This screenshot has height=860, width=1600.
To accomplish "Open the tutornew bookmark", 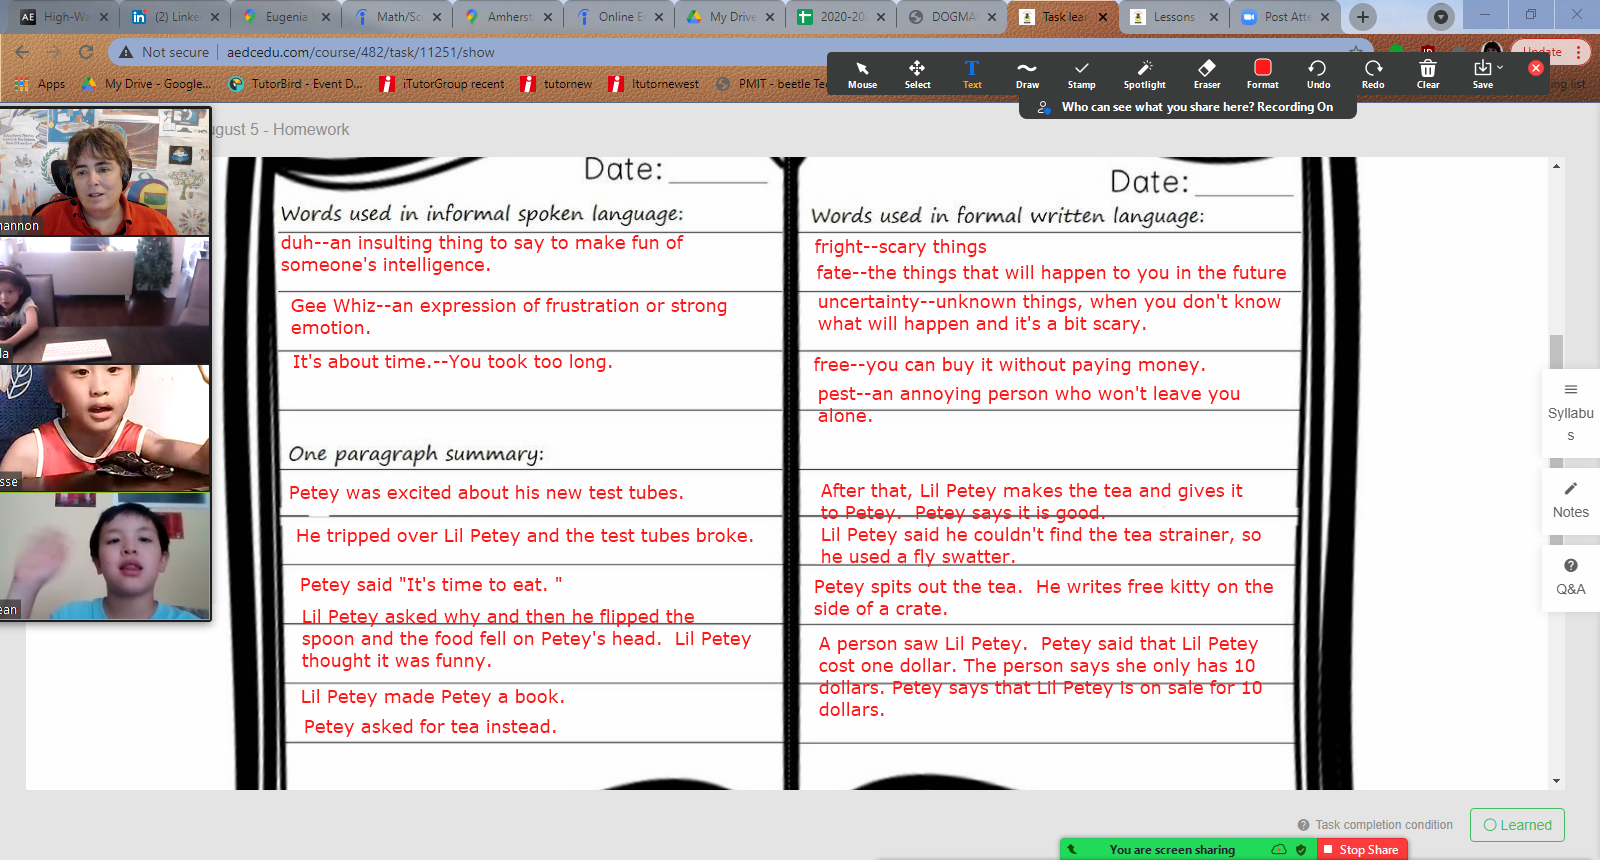I will [556, 84].
